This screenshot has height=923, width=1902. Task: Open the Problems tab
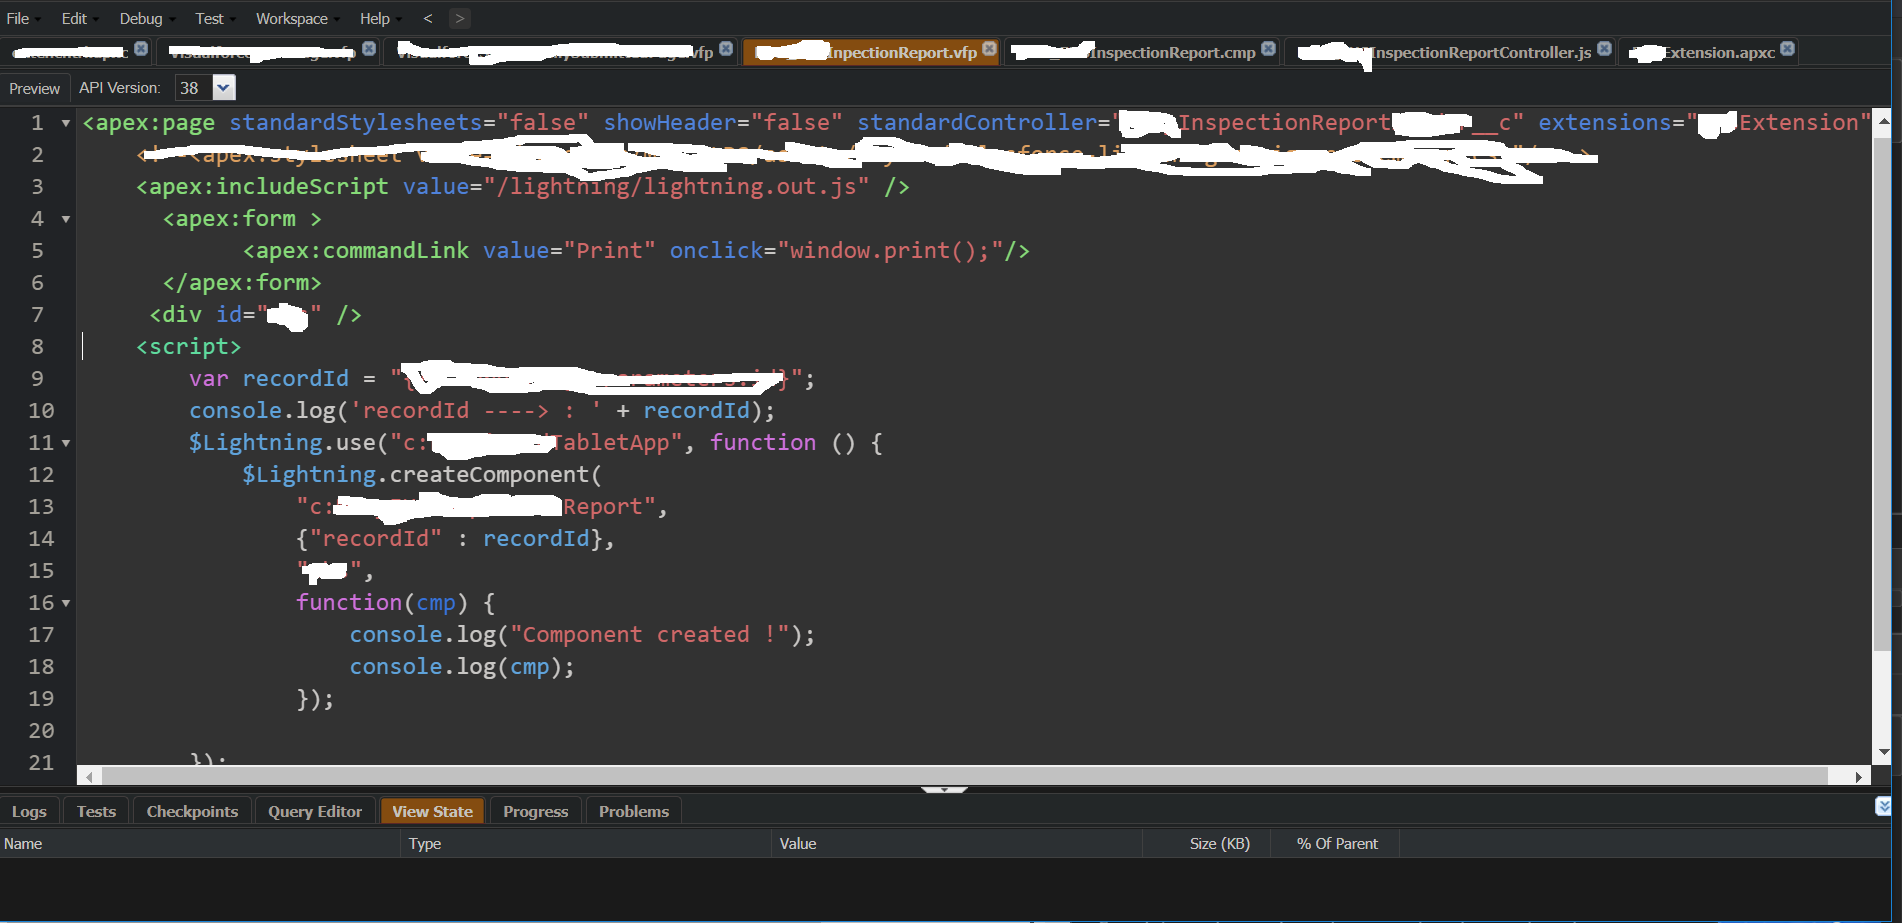point(633,811)
